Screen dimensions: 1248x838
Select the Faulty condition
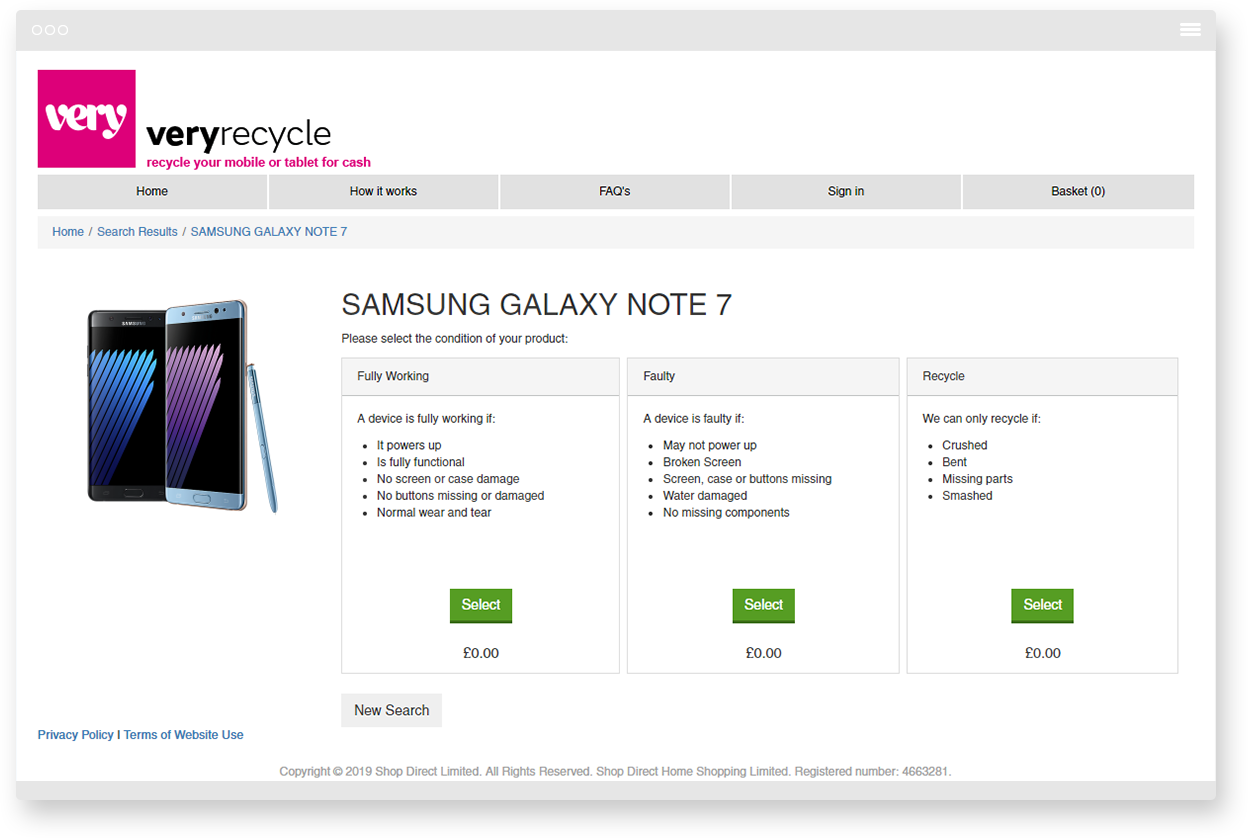point(763,606)
